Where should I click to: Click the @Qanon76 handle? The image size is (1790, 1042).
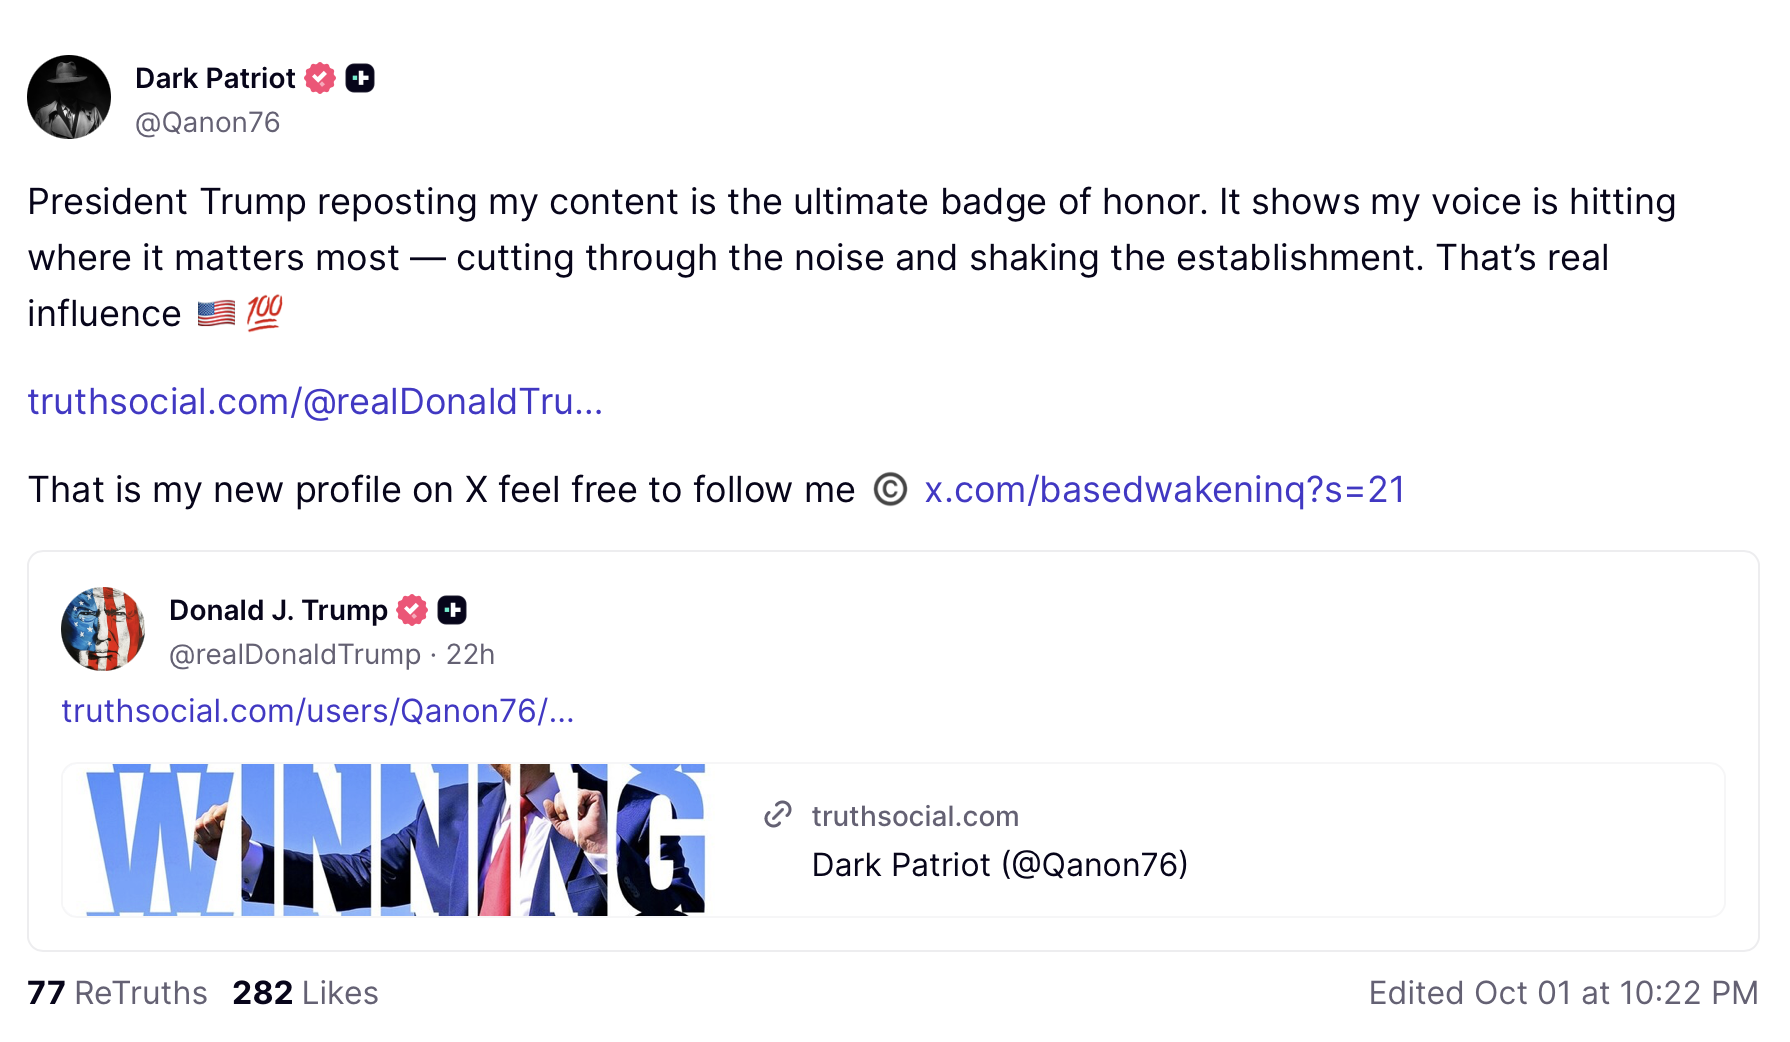click(207, 122)
